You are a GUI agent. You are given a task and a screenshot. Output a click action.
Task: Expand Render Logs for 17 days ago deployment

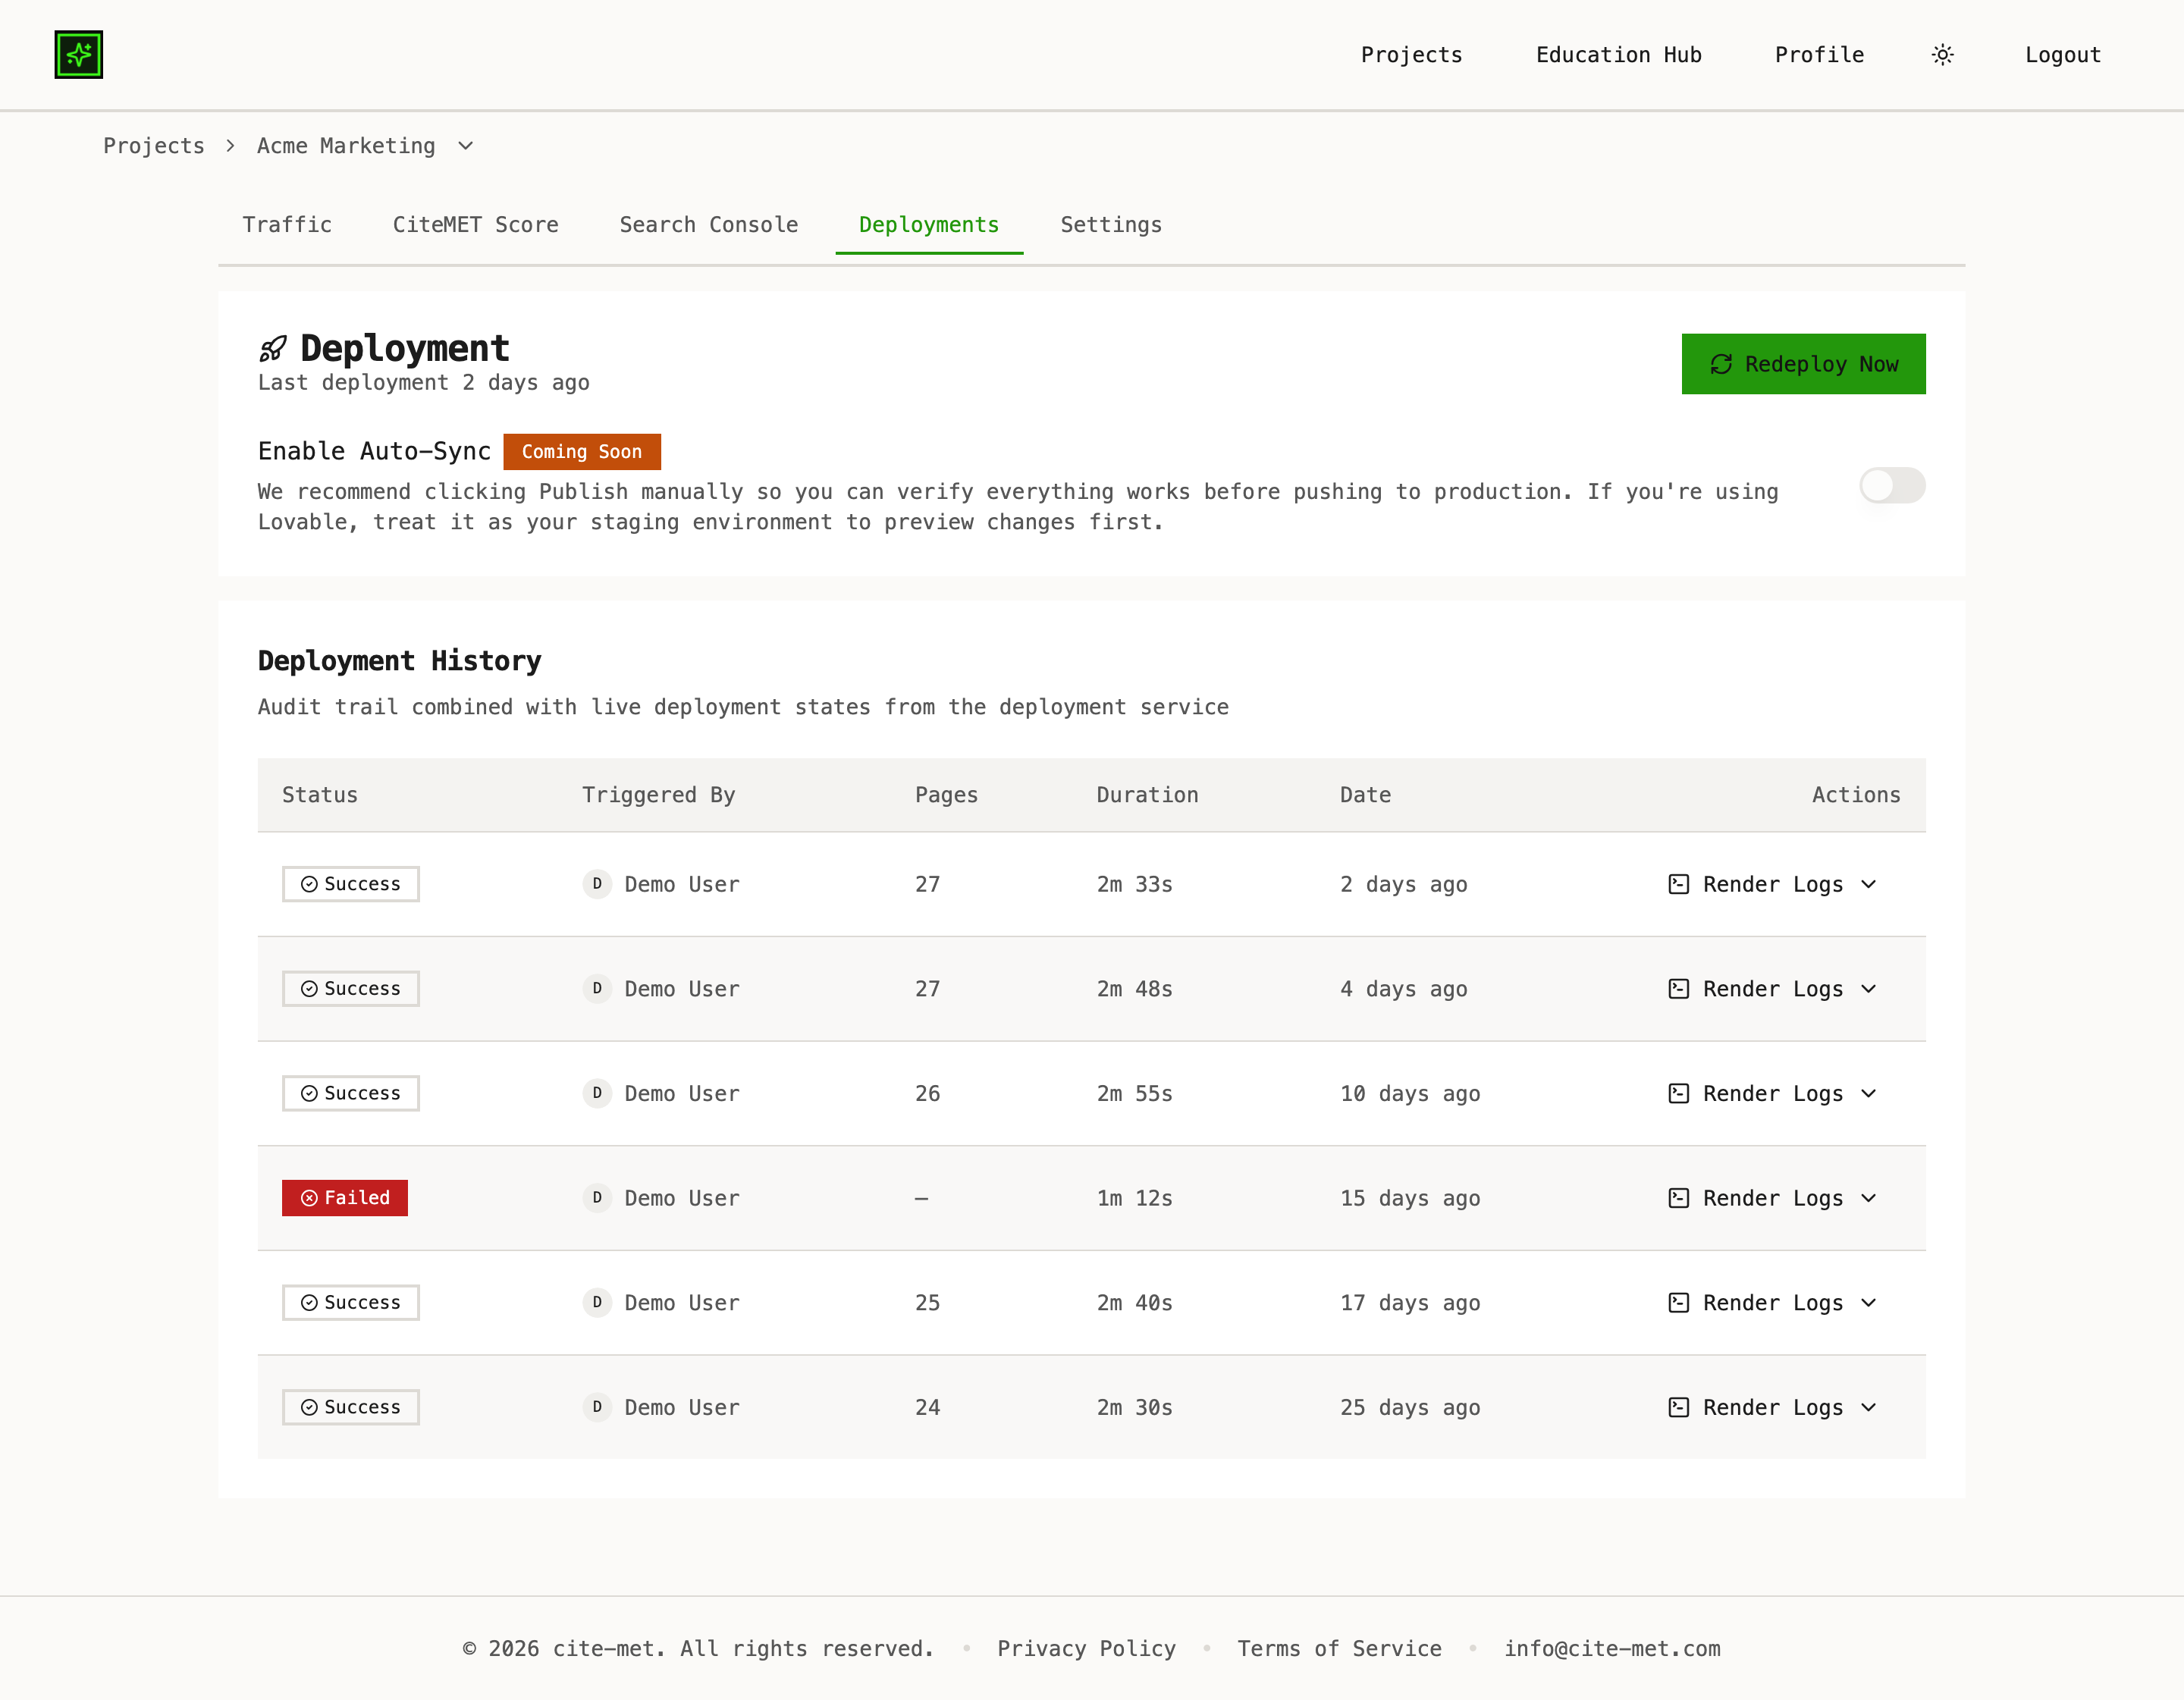1772,1303
